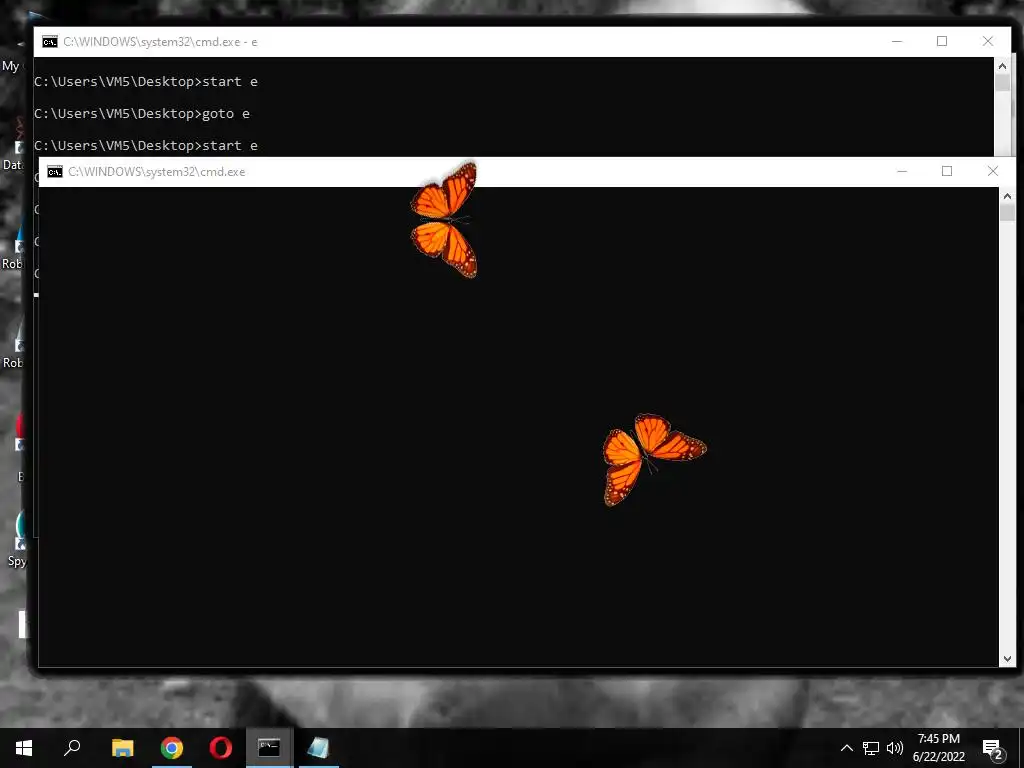
Task: Click the upper orange butterfly
Action: 444,220
